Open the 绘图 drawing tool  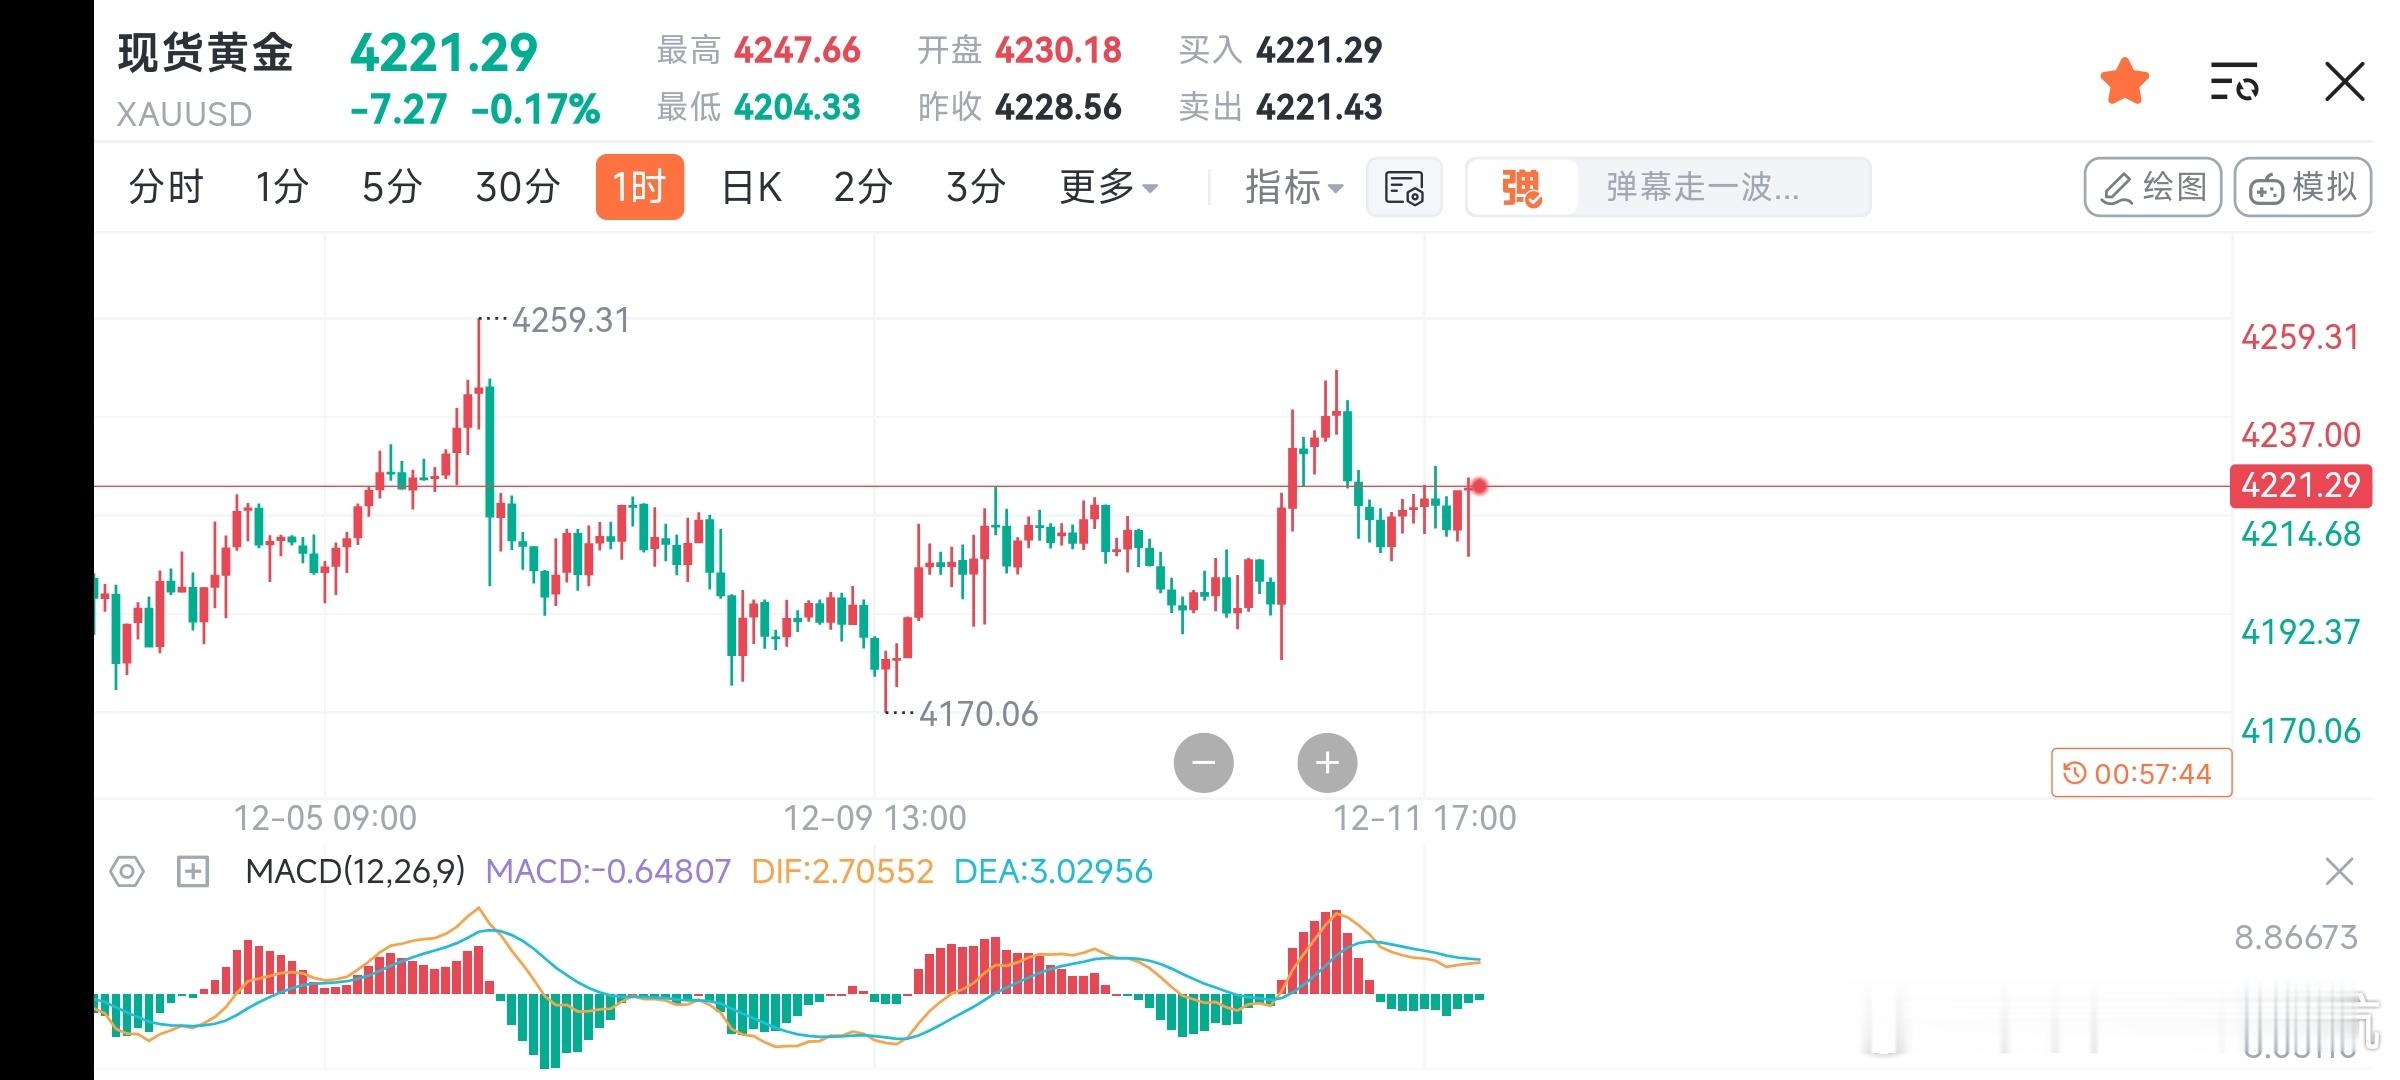click(x=2152, y=186)
